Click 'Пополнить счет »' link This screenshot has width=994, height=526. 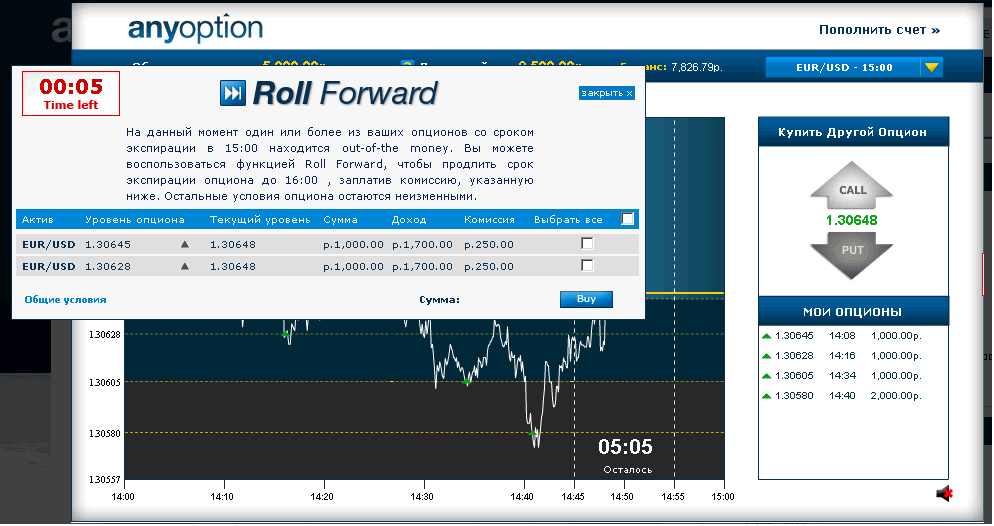(x=879, y=30)
